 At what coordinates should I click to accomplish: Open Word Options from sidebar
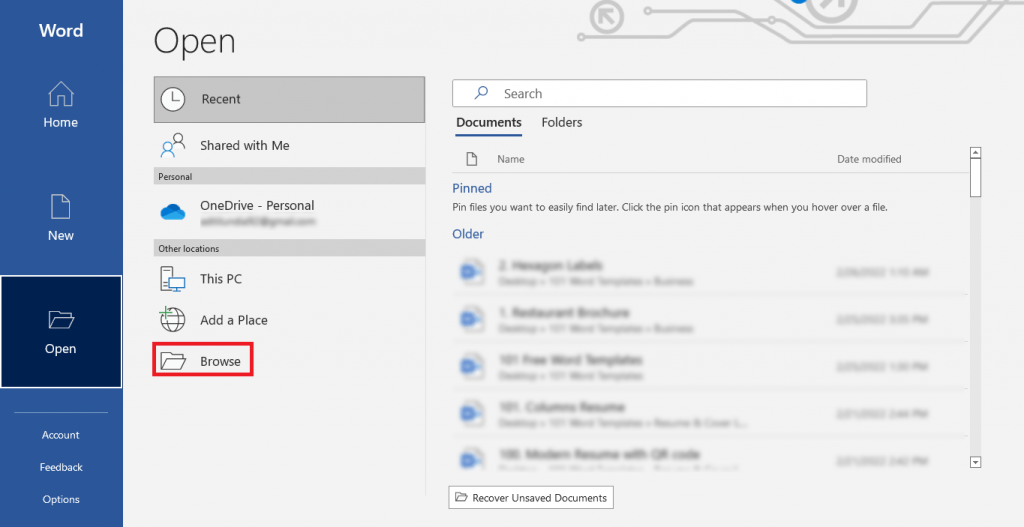point(60,499)
